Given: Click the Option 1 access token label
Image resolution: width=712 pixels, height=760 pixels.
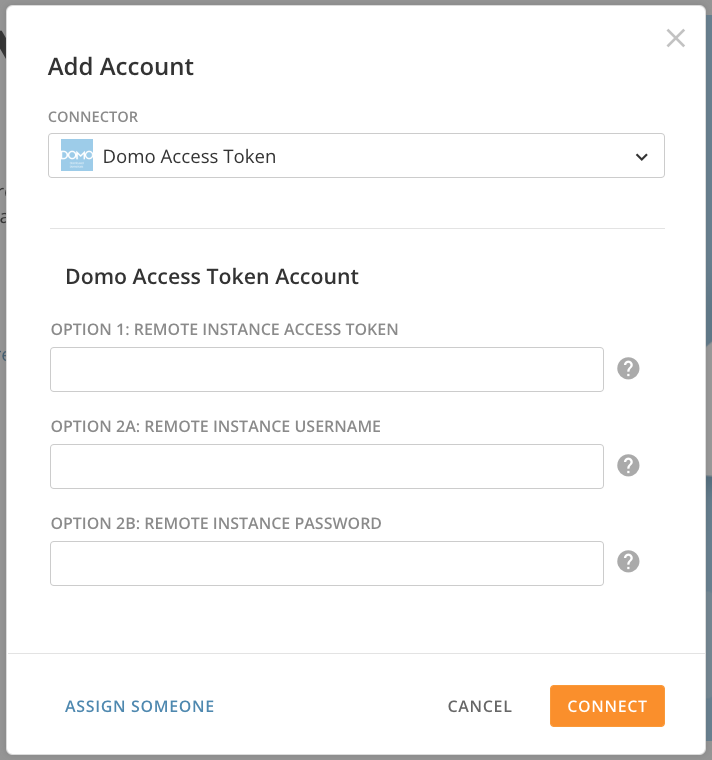Looking at the screenshot, I should click(x=225, y=329).
